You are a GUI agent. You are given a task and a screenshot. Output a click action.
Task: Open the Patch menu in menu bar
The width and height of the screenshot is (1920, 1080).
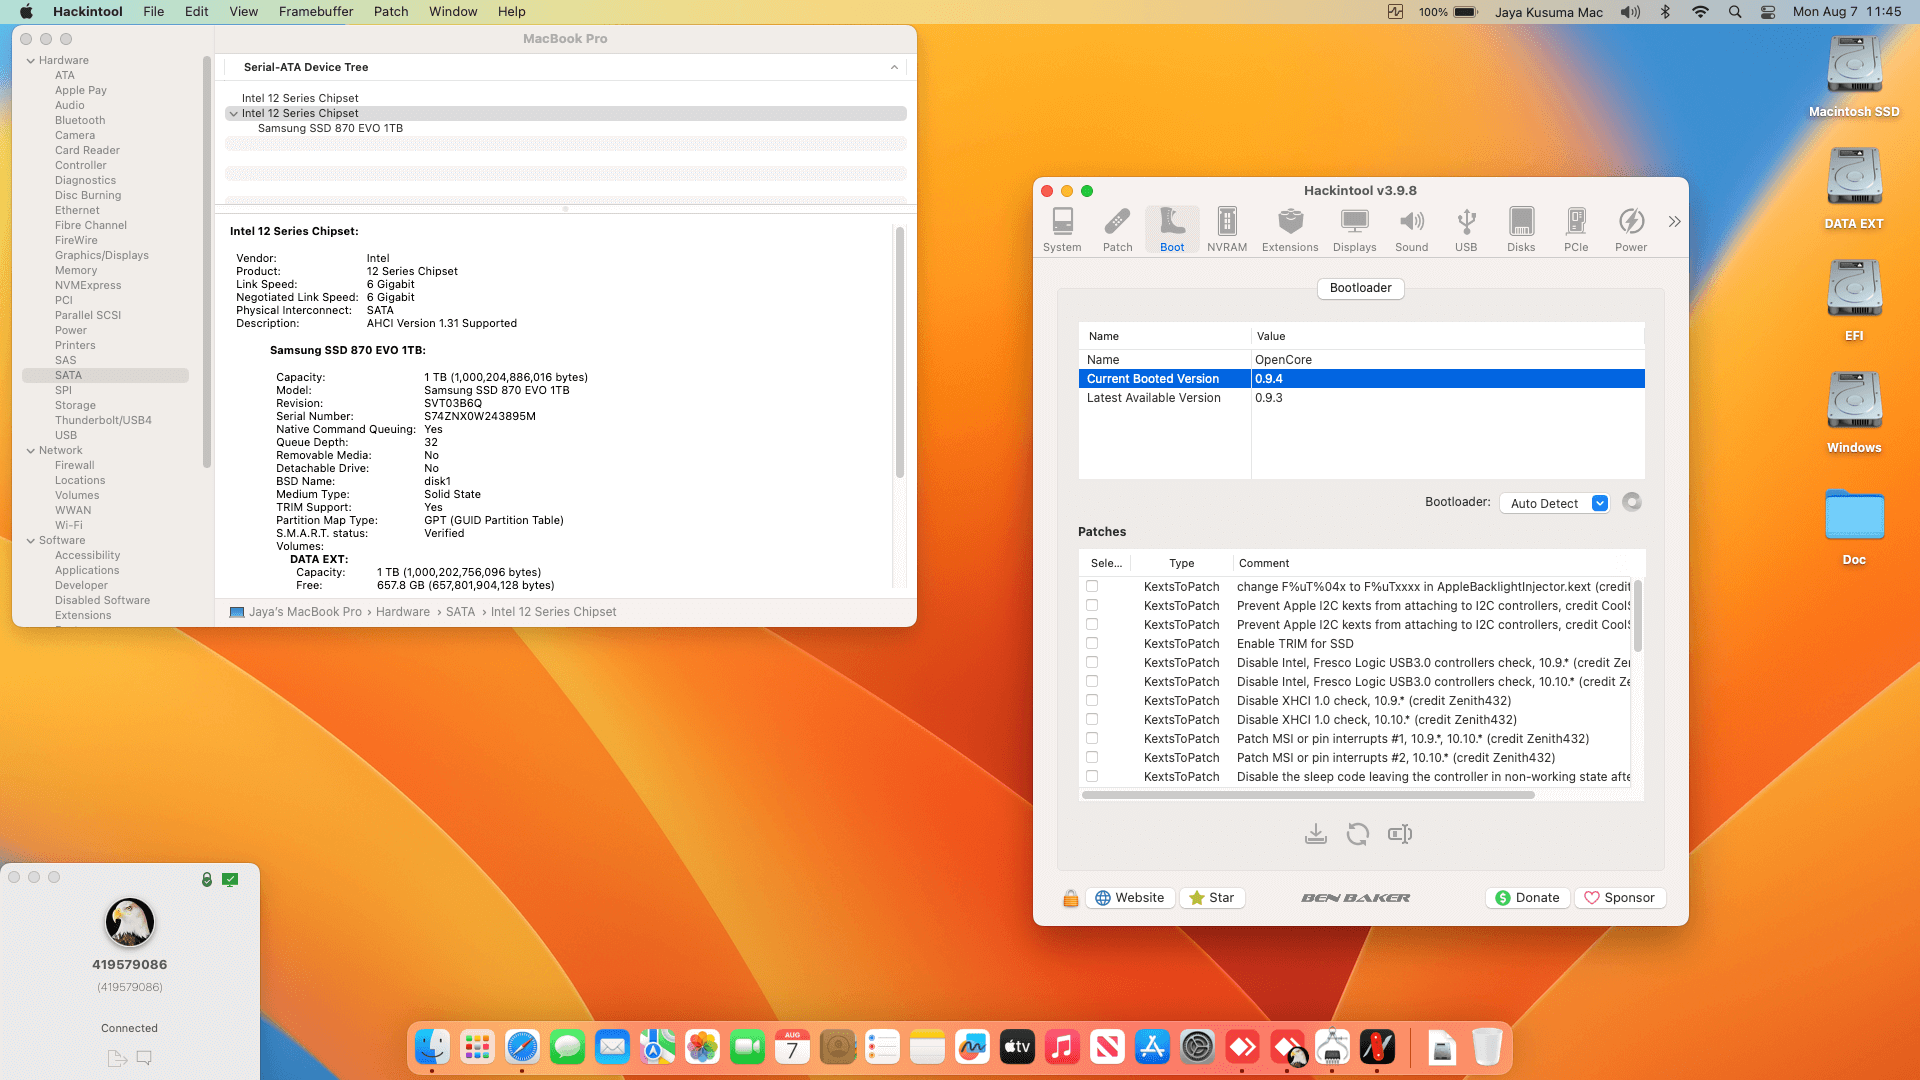tap(390, 12)
